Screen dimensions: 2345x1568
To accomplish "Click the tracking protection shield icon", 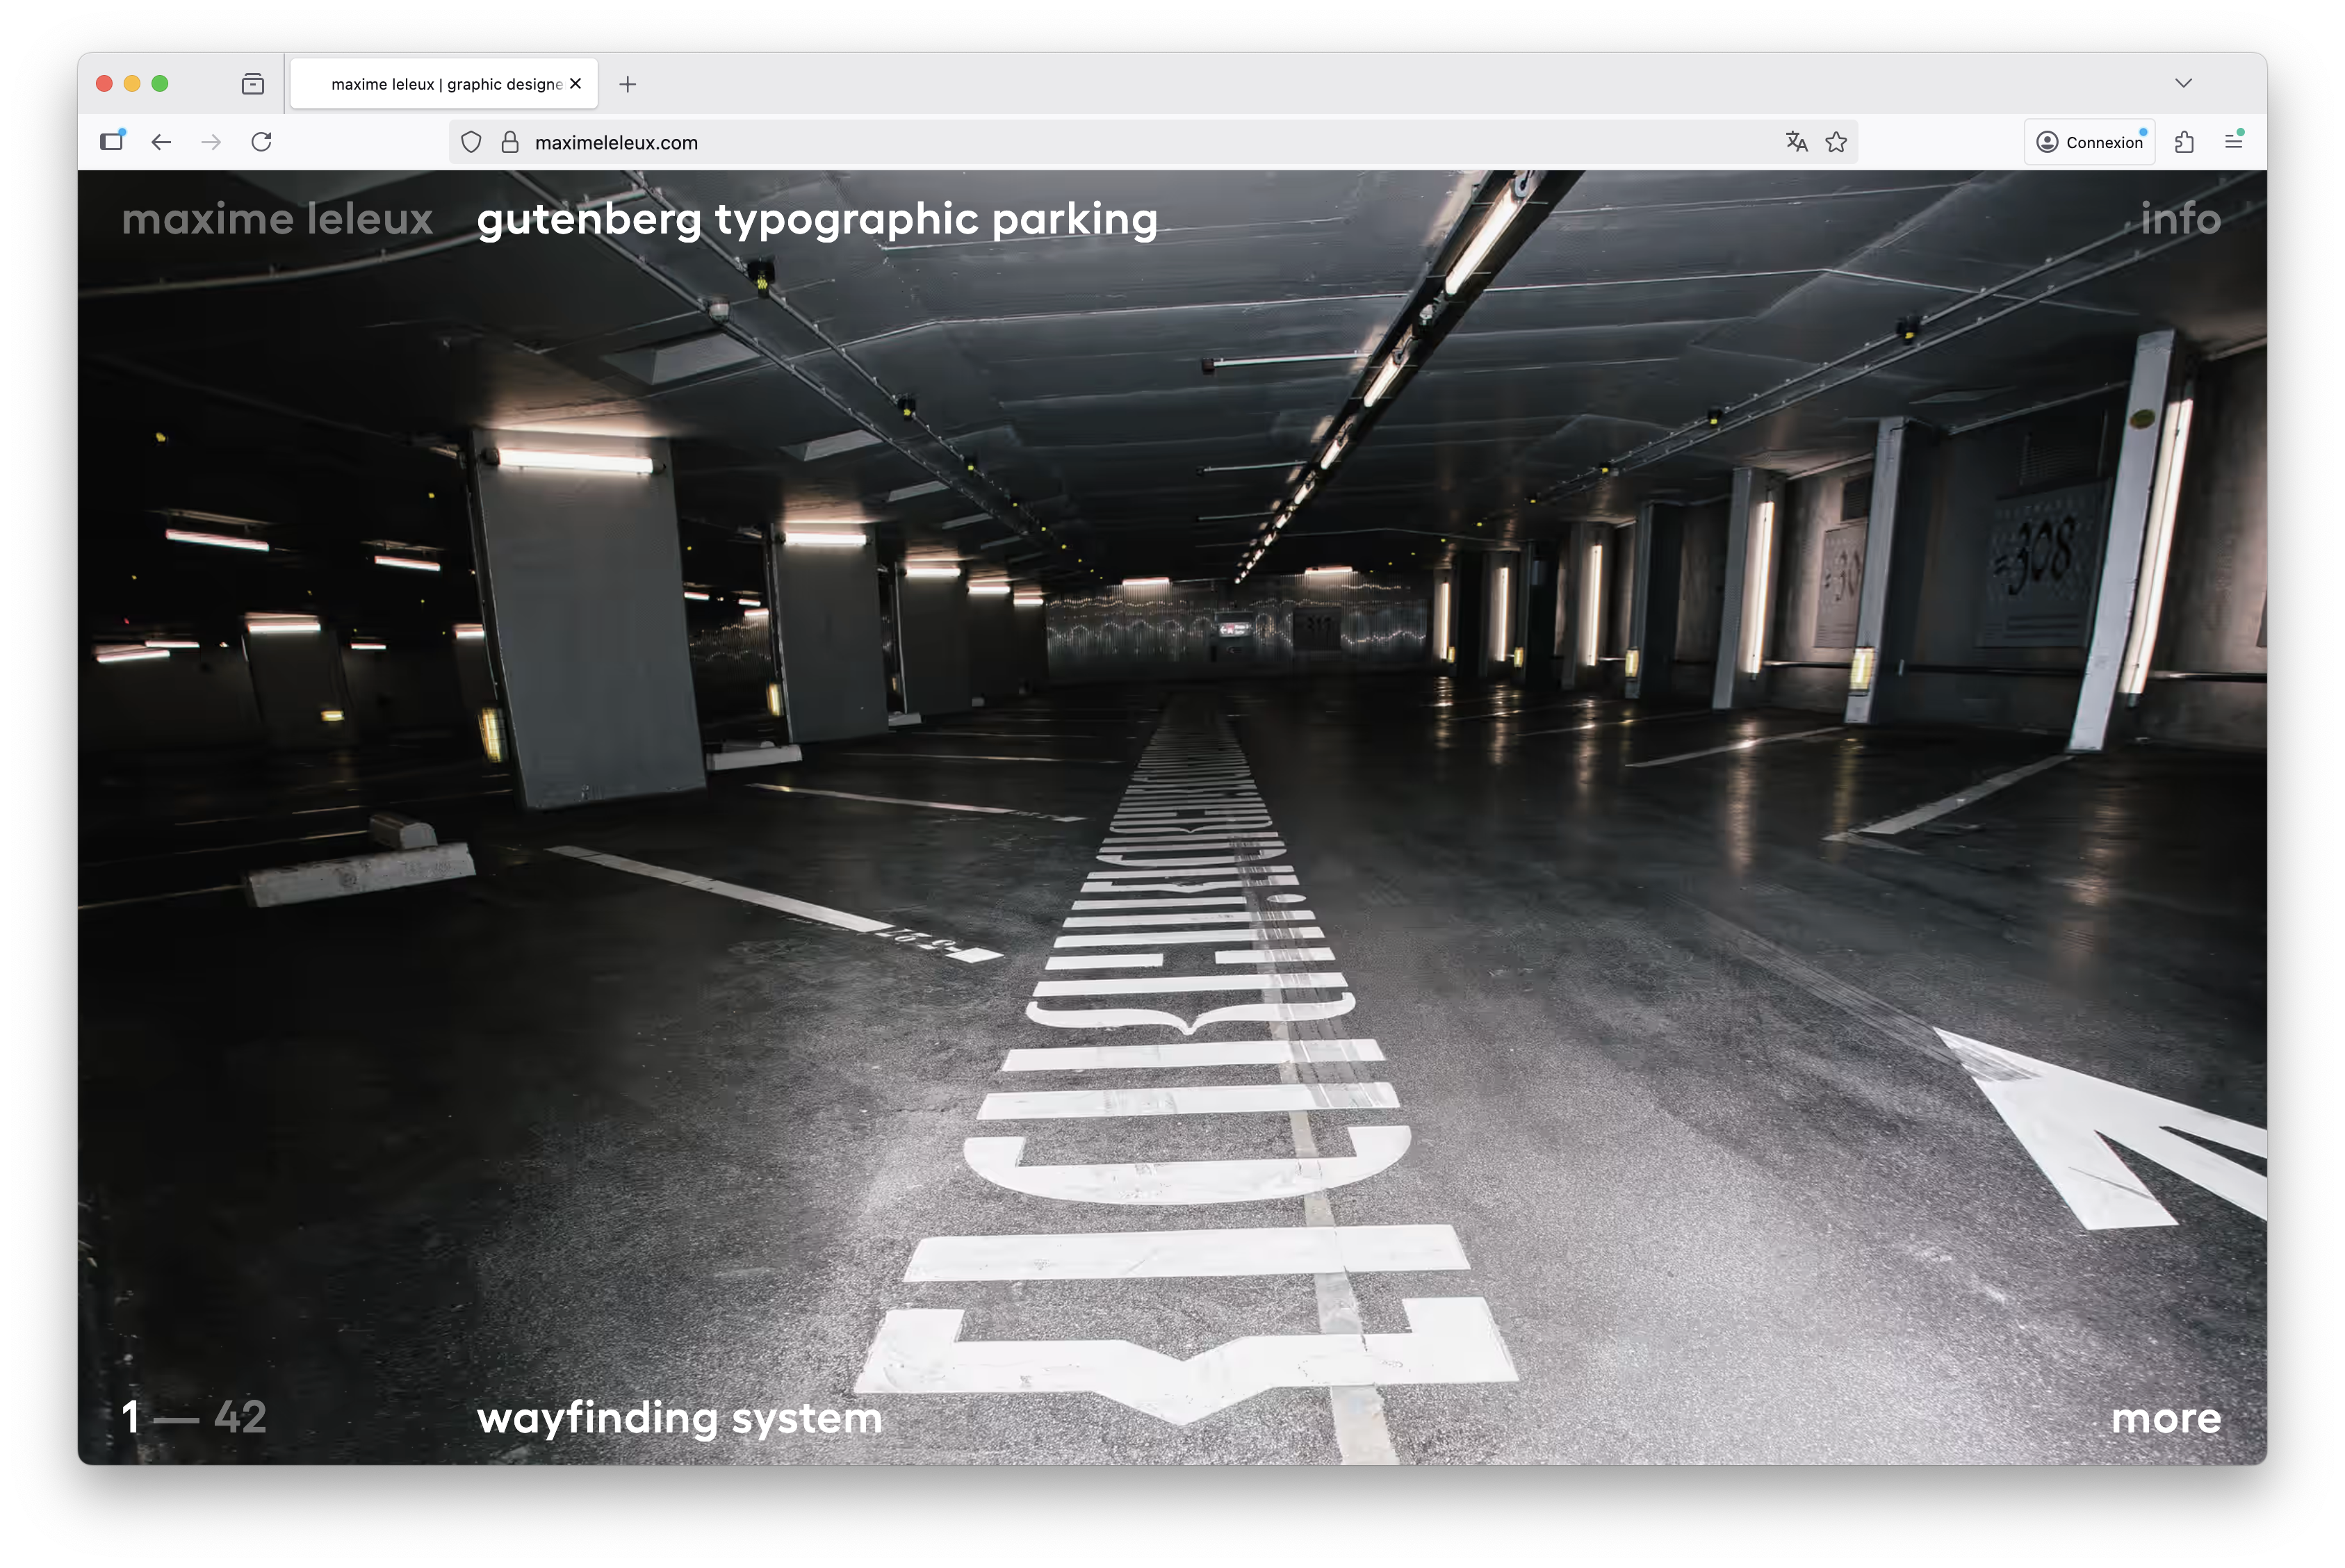I will [x=471, y=142].
